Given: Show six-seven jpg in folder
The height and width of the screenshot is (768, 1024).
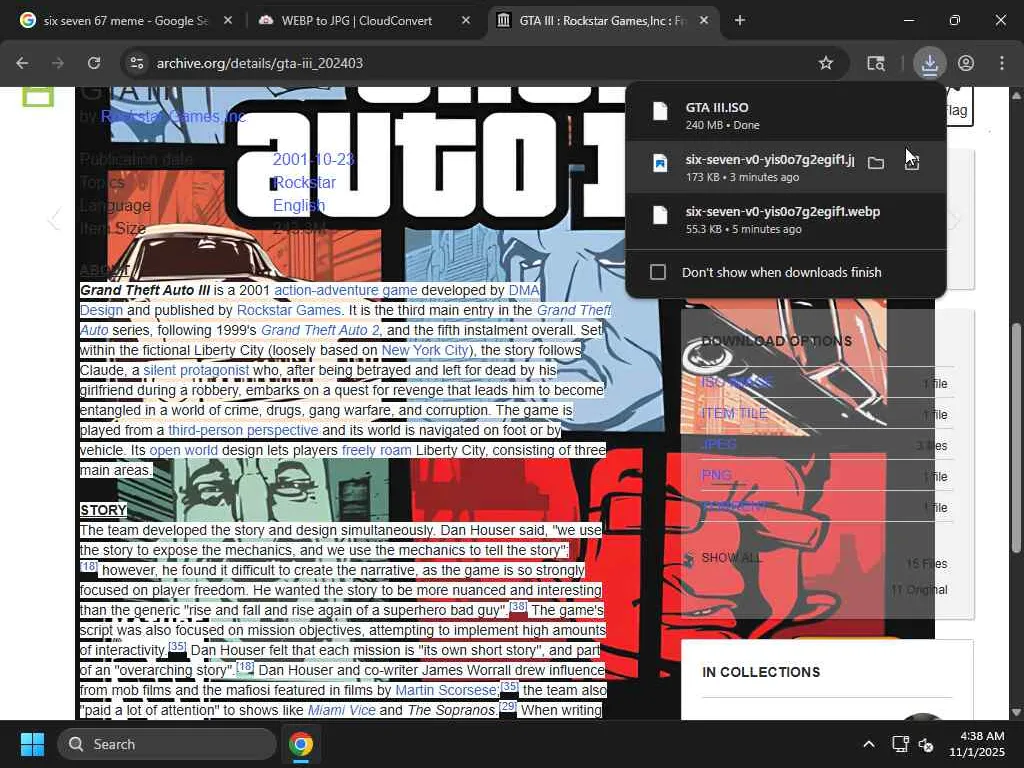Looking at the screenshot, I should click(x=876, y=163).
